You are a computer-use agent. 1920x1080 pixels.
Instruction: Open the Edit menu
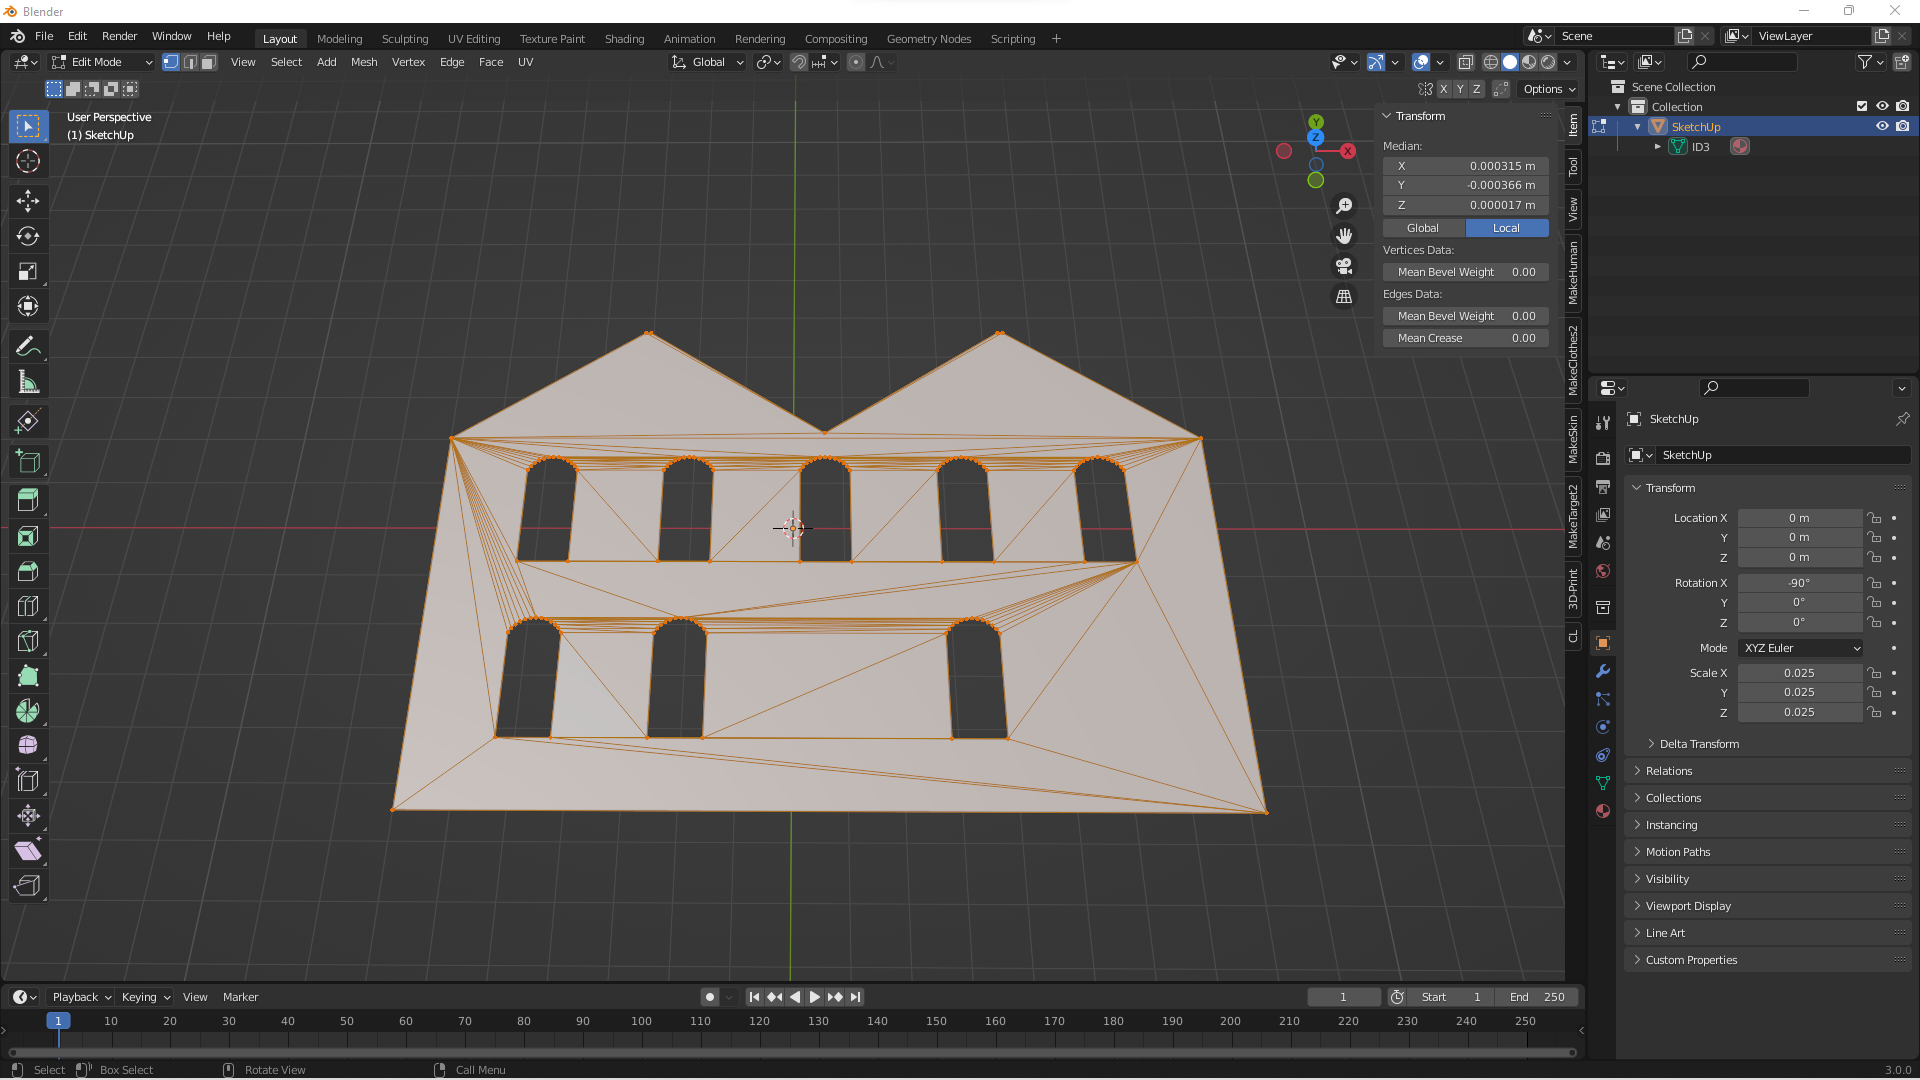[x=76, y=36]
